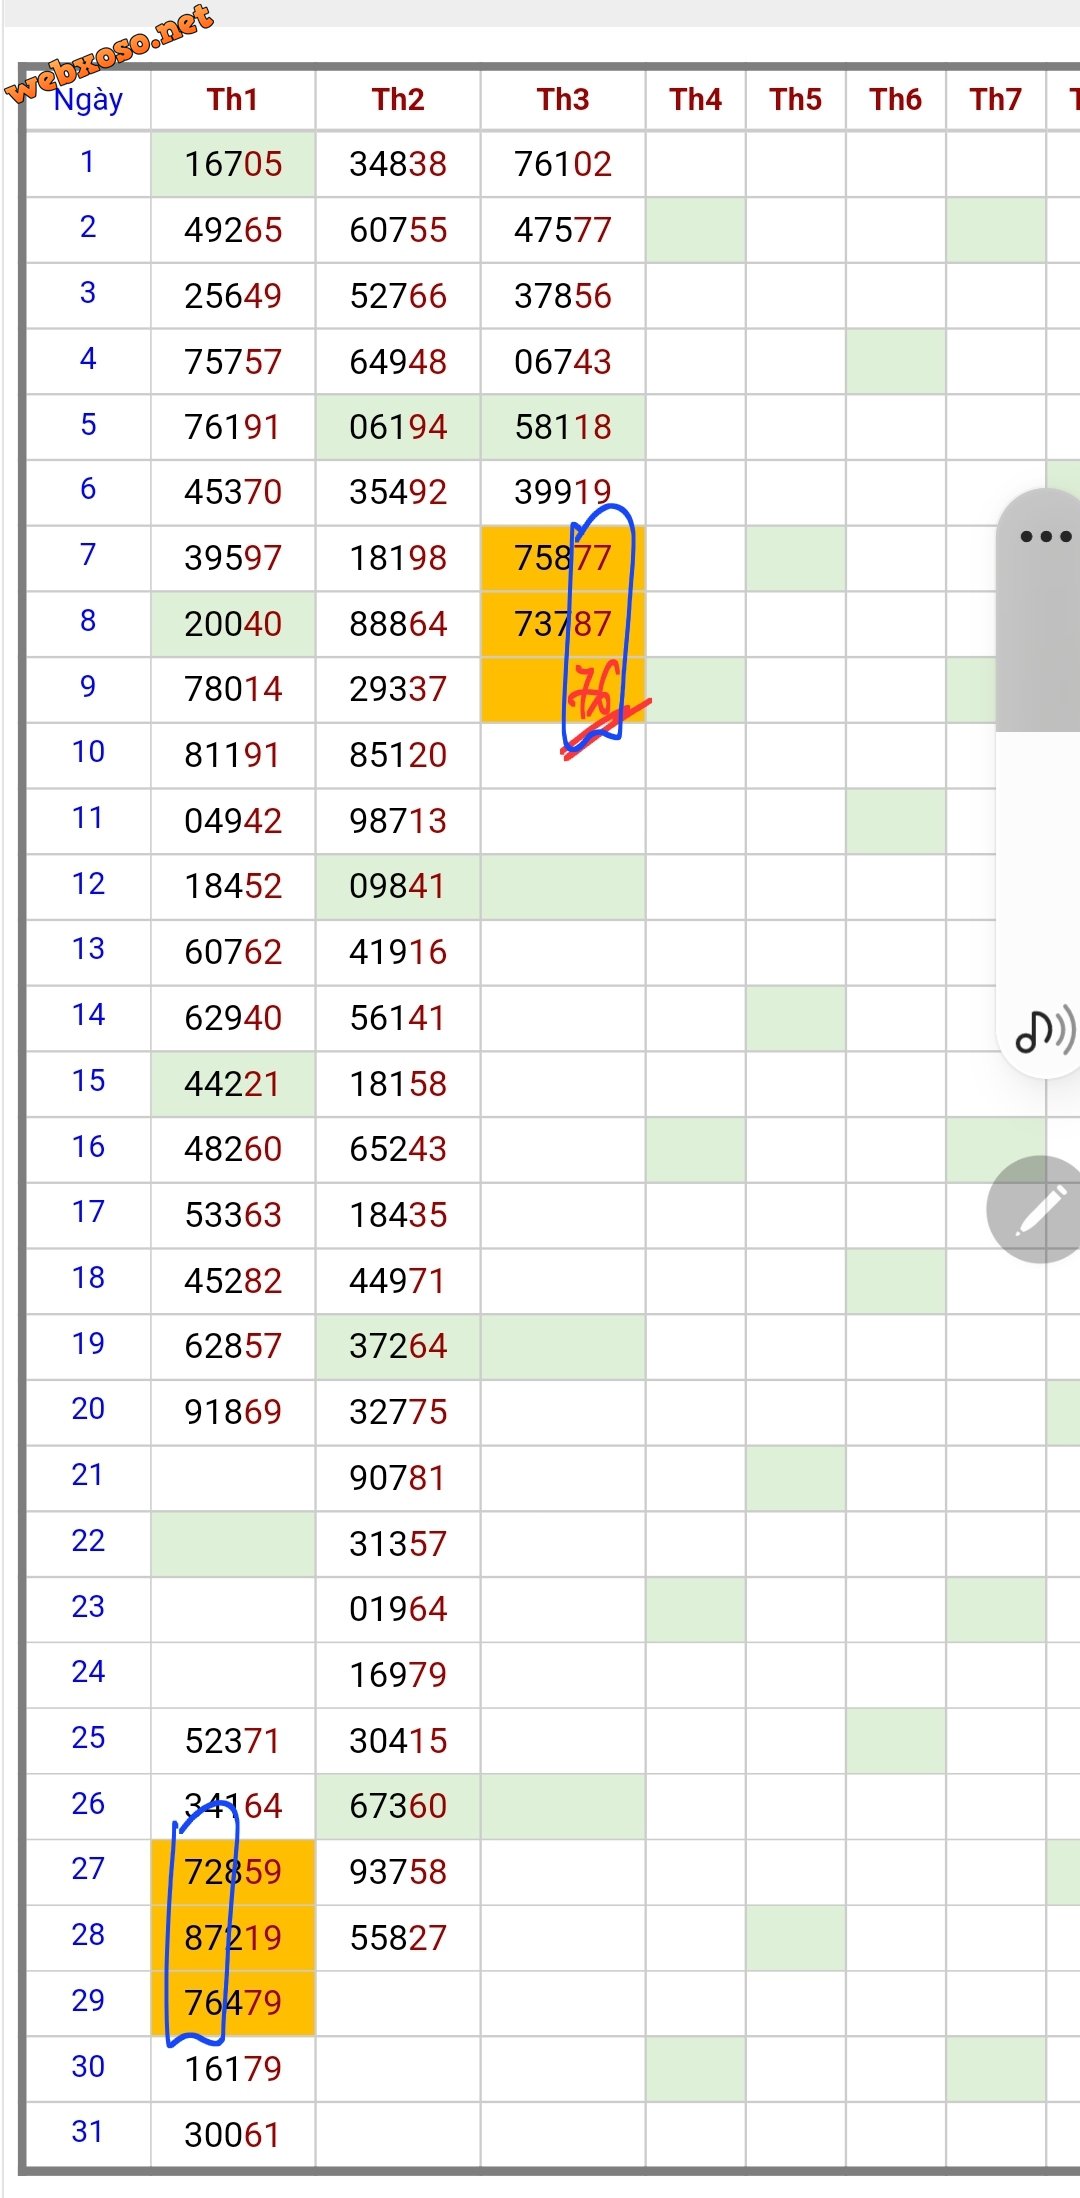Adjust the volume slider bar

1039,610
